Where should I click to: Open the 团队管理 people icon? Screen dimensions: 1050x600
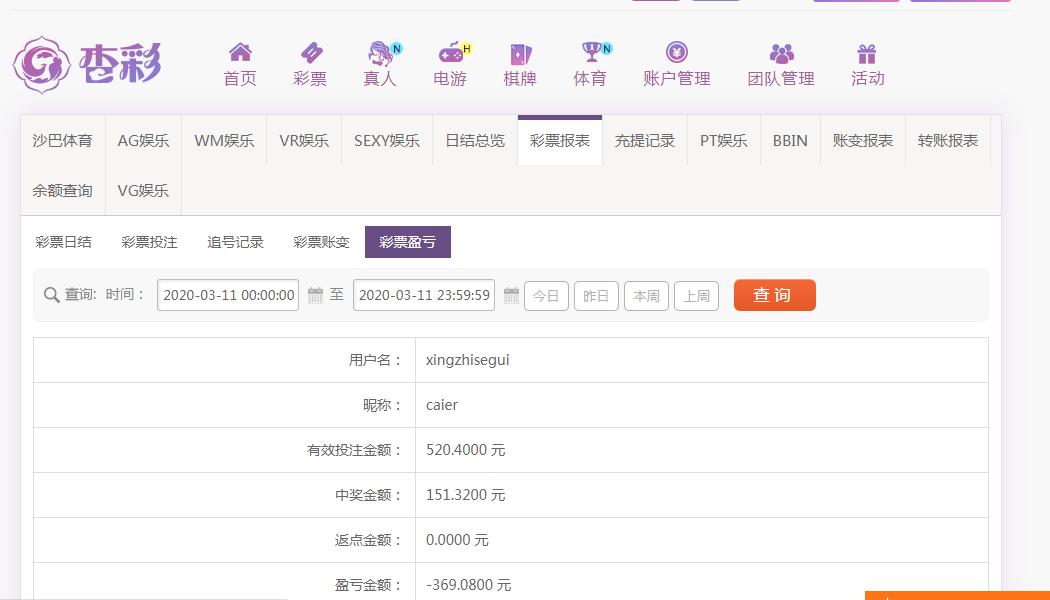click(781, 53)
